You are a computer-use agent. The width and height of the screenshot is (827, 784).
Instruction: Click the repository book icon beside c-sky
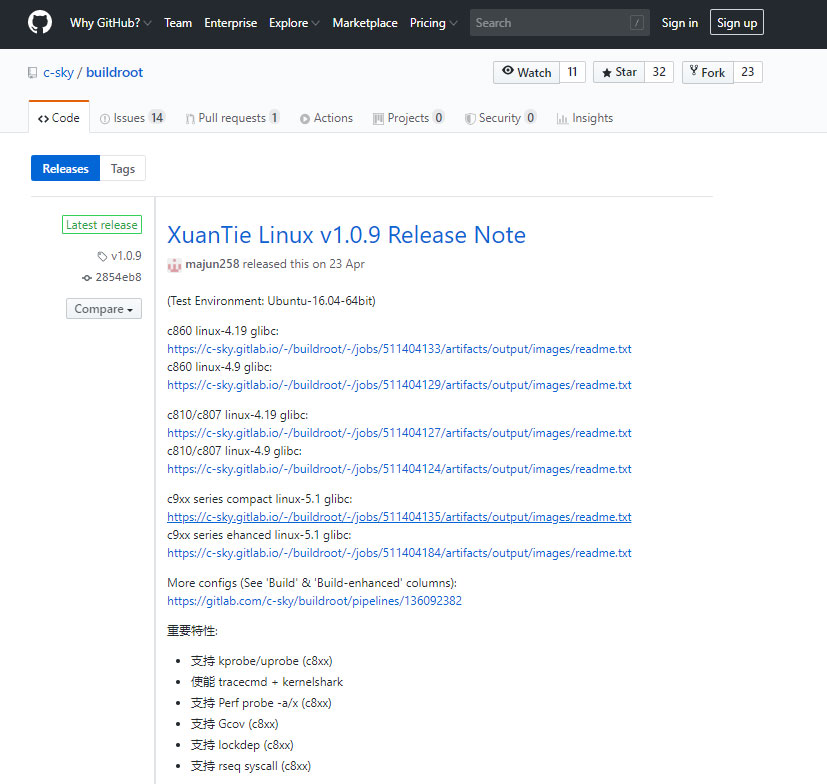click(x=32, y=73)
